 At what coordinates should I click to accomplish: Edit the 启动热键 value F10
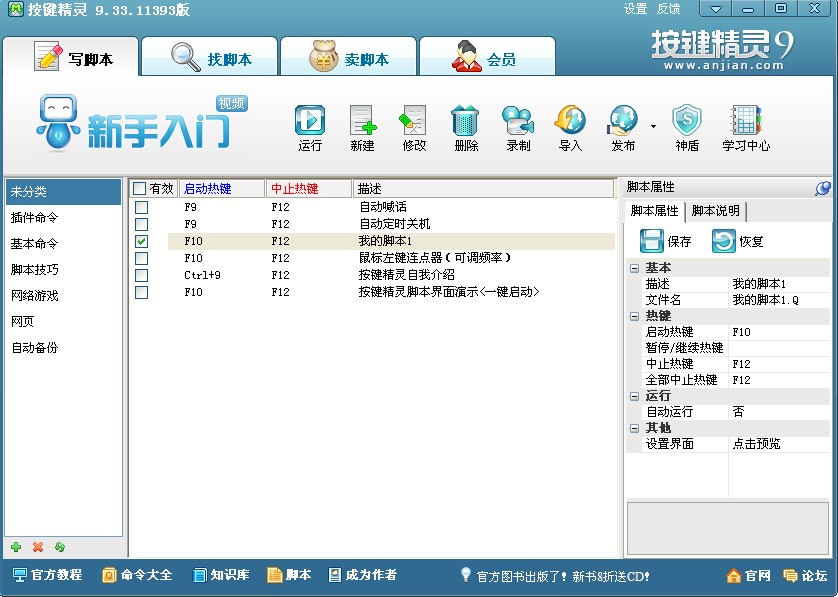click(779, 332)
